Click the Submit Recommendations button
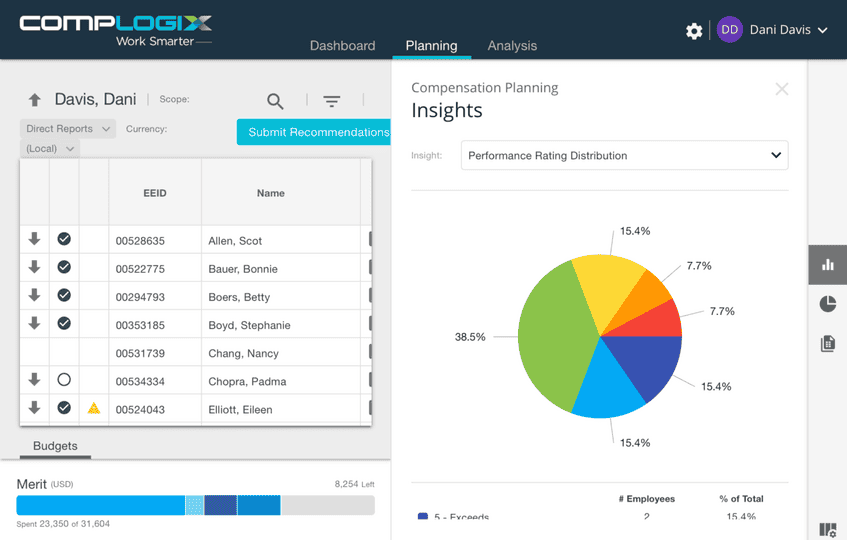 point(316,132)
